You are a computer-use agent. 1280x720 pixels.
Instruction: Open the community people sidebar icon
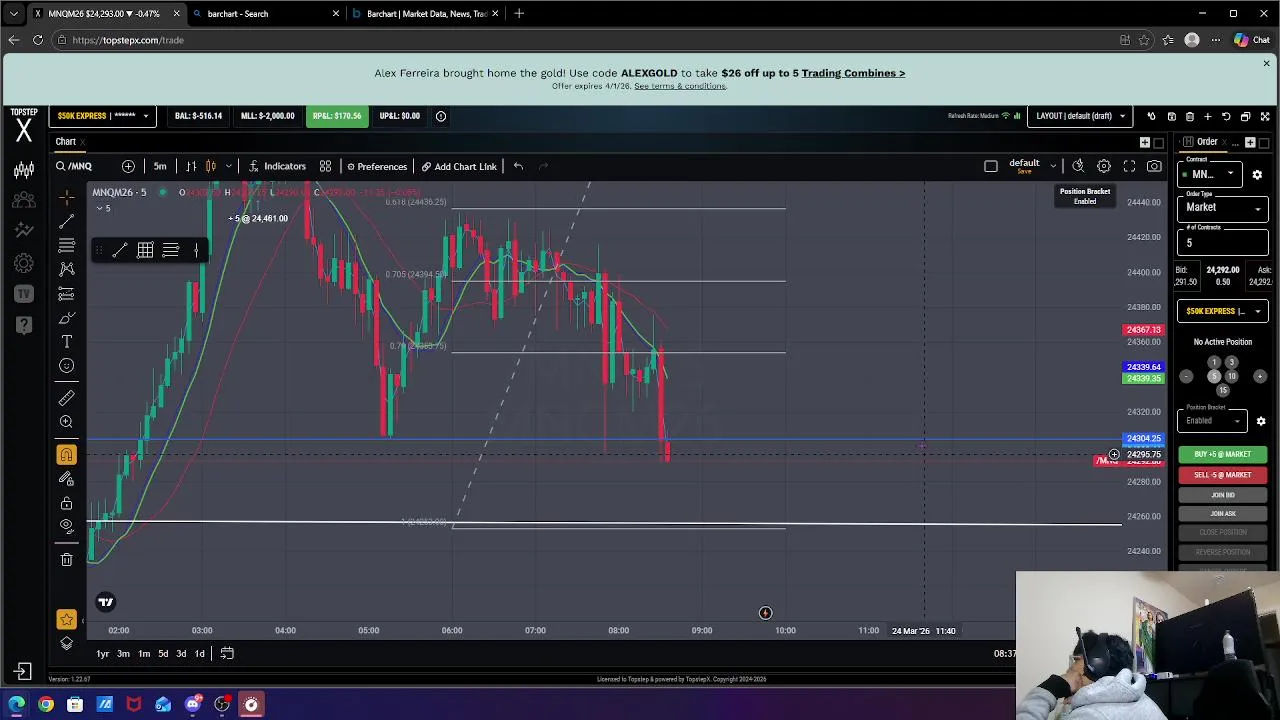coord(24,200)
